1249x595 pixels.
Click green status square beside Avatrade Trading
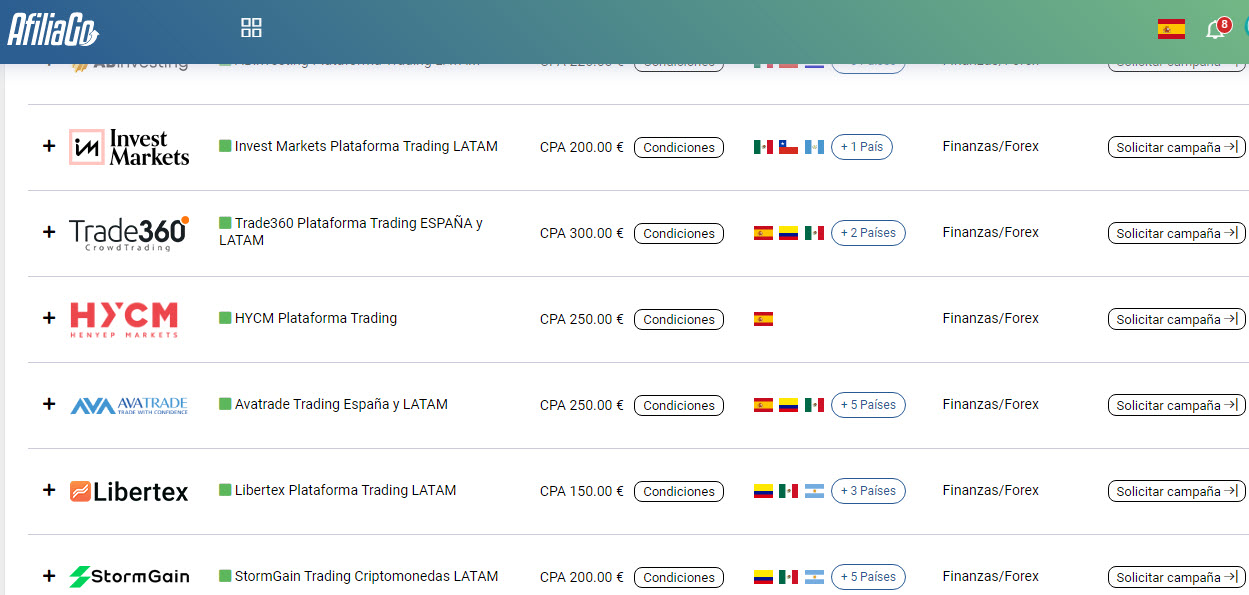(225, 404)
